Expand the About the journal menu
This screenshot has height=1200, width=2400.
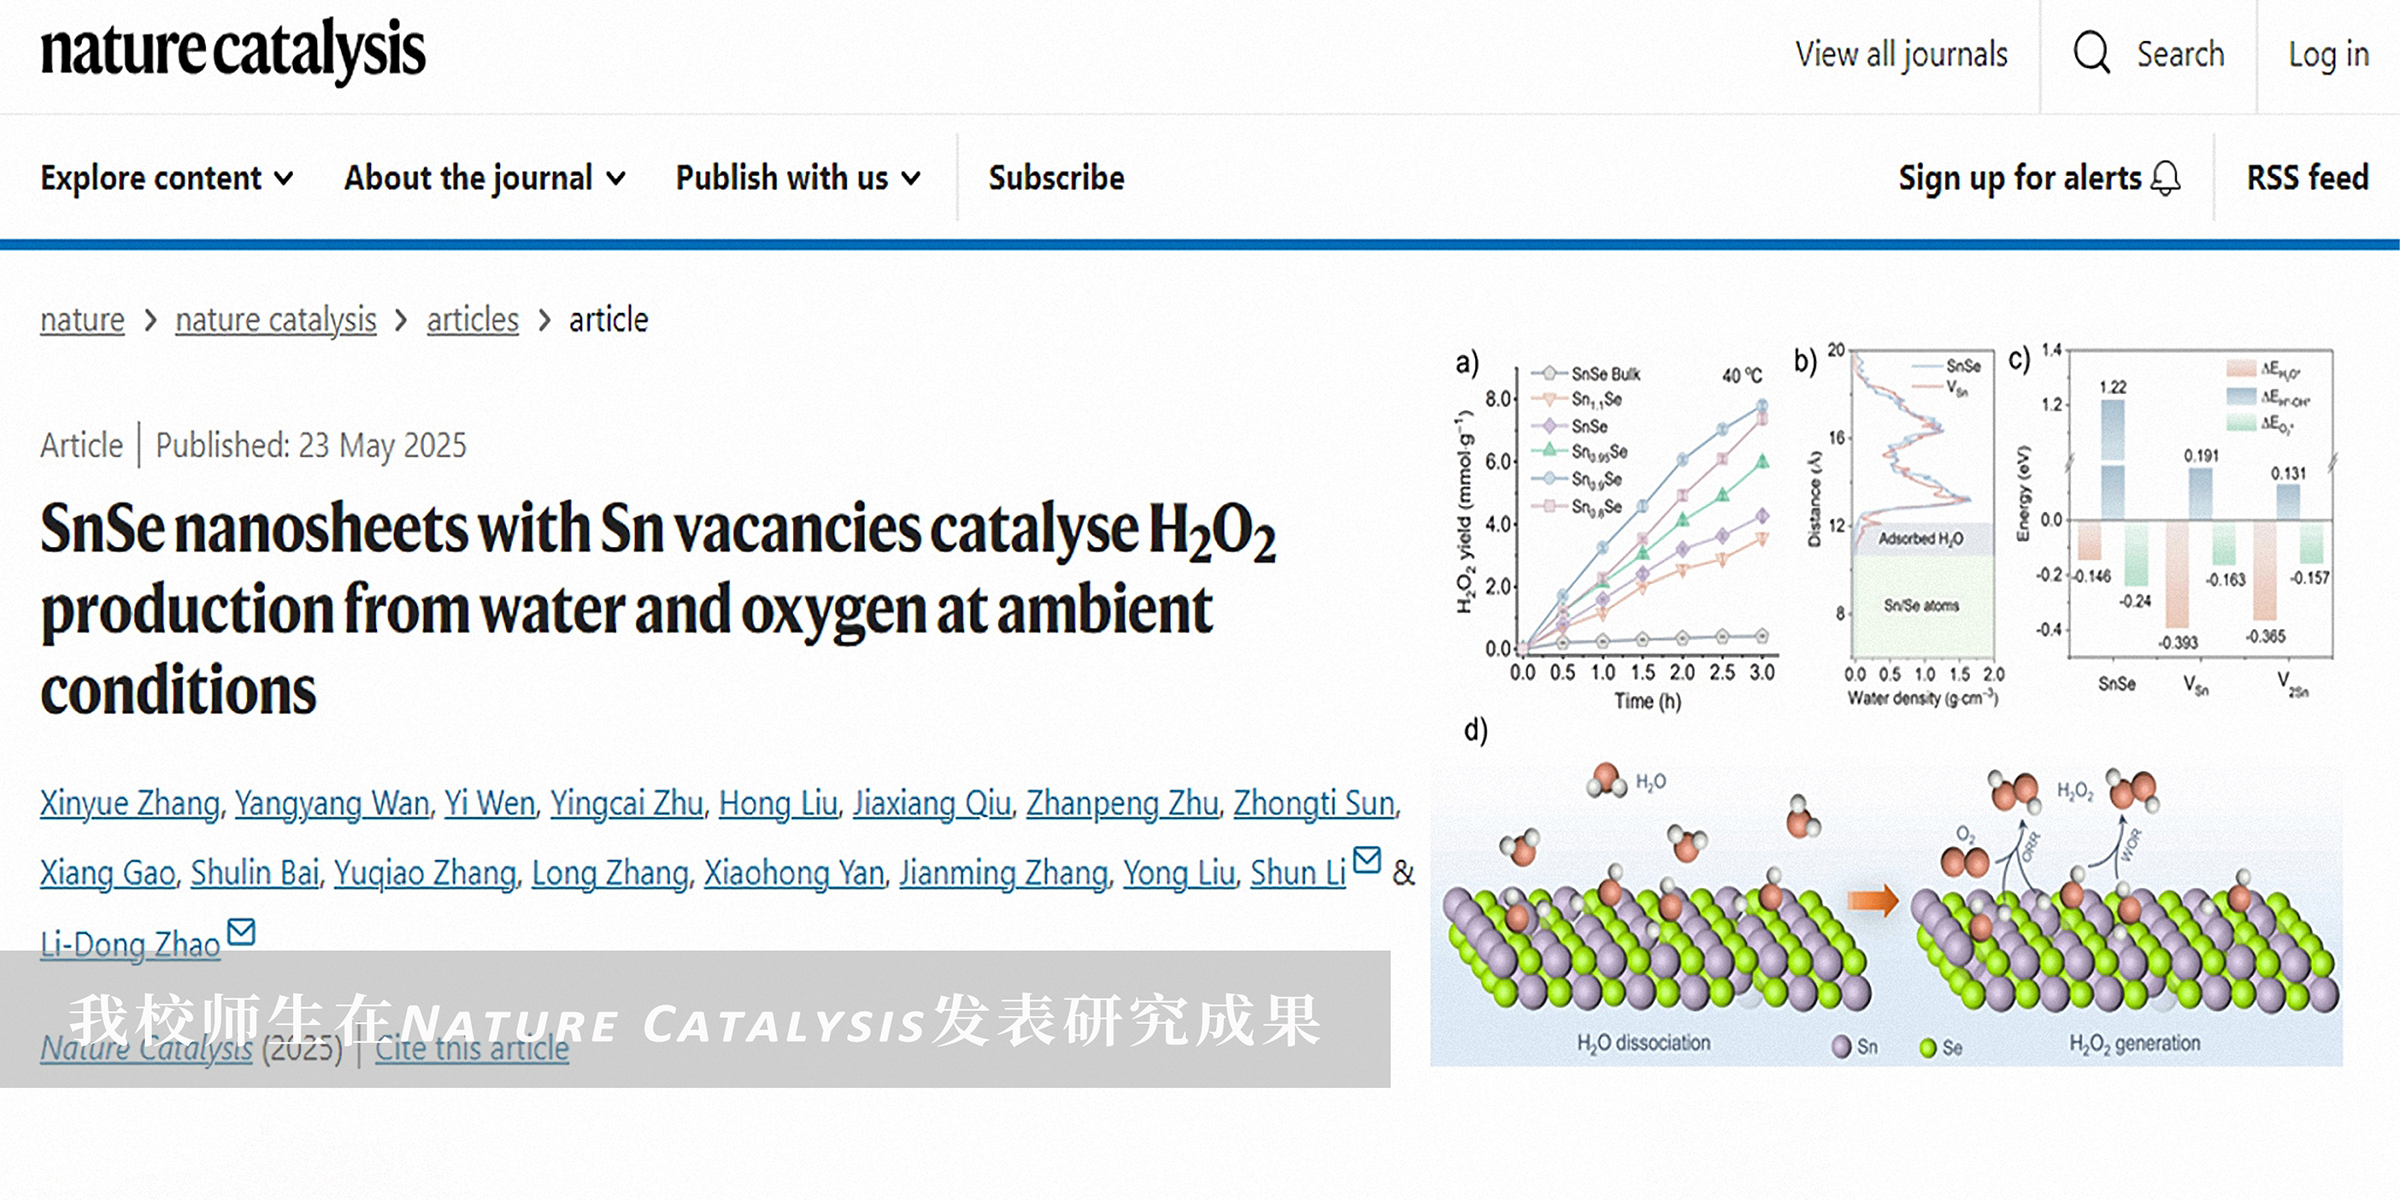pos(485,178)
